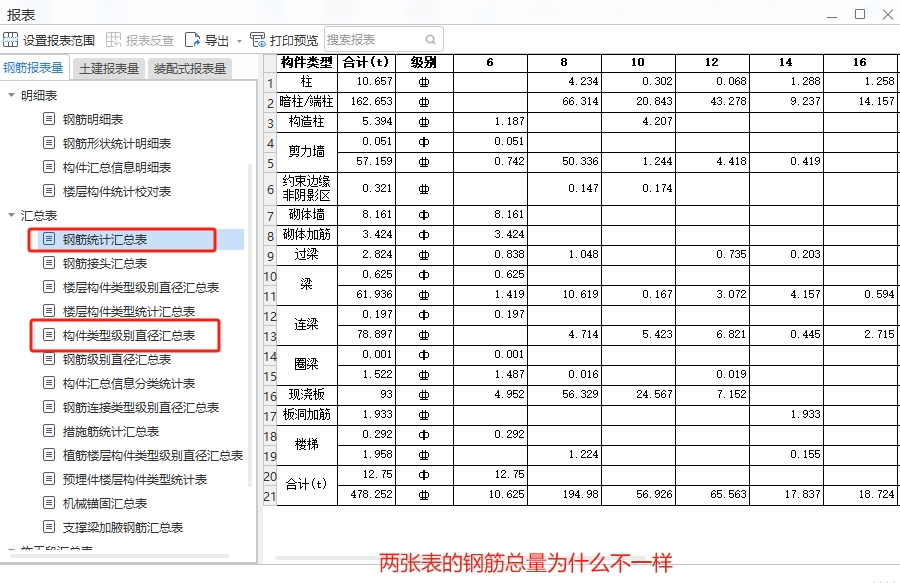This screenshot has height=583, width=900.
Task: Select row number 16 header
Action: (270, 395)
